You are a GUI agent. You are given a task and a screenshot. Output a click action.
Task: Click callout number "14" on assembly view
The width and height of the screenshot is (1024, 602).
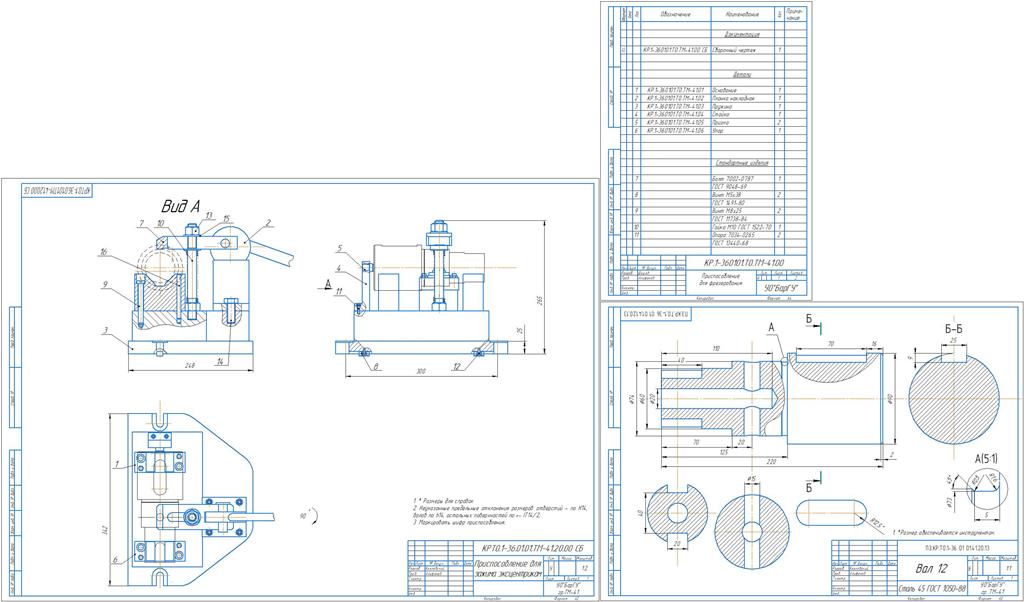[221, 360]
